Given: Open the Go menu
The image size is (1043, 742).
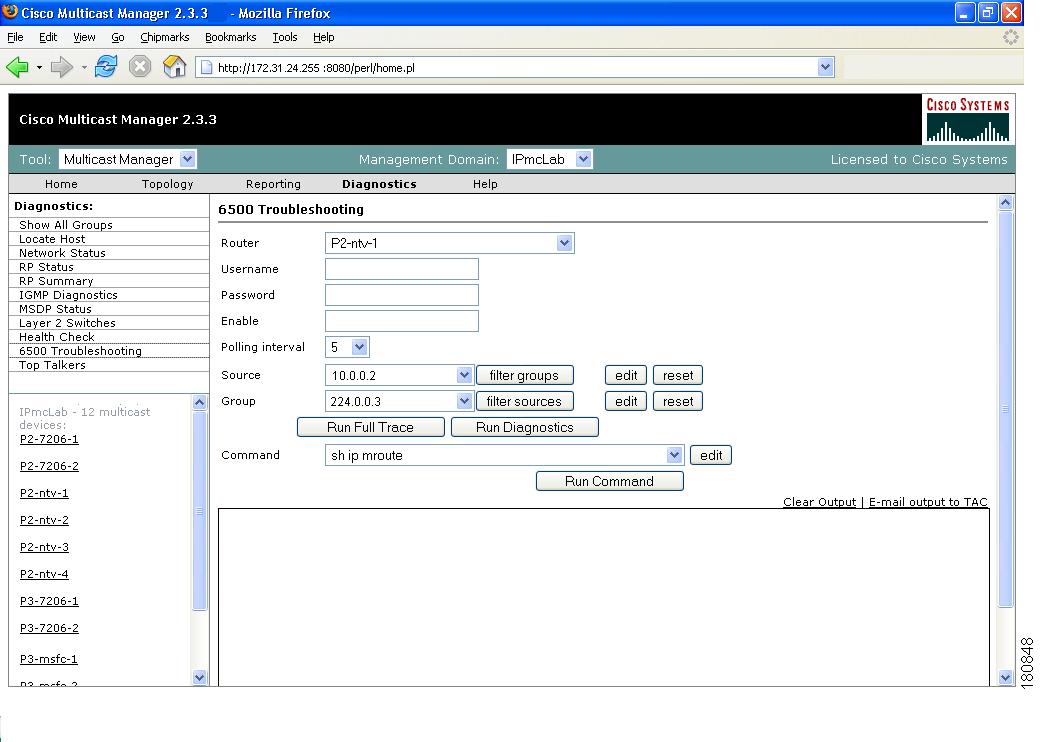Looking at the screenshot, I should tap(118, 37).
